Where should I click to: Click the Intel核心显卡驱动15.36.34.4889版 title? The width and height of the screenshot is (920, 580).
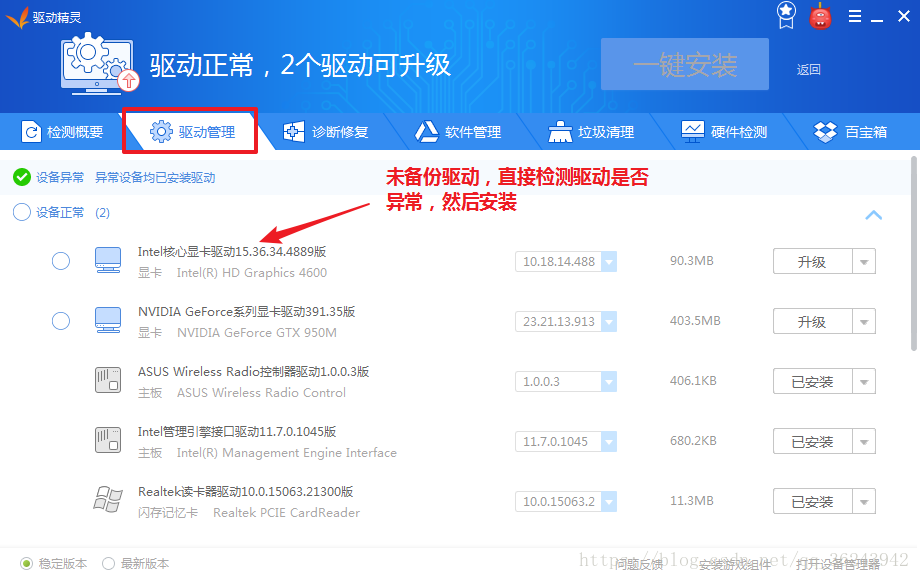pyautogui.click(x=232, y=252)
